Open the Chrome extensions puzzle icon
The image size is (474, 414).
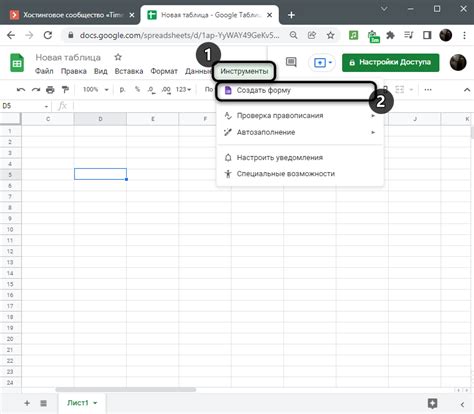point(390,35)
